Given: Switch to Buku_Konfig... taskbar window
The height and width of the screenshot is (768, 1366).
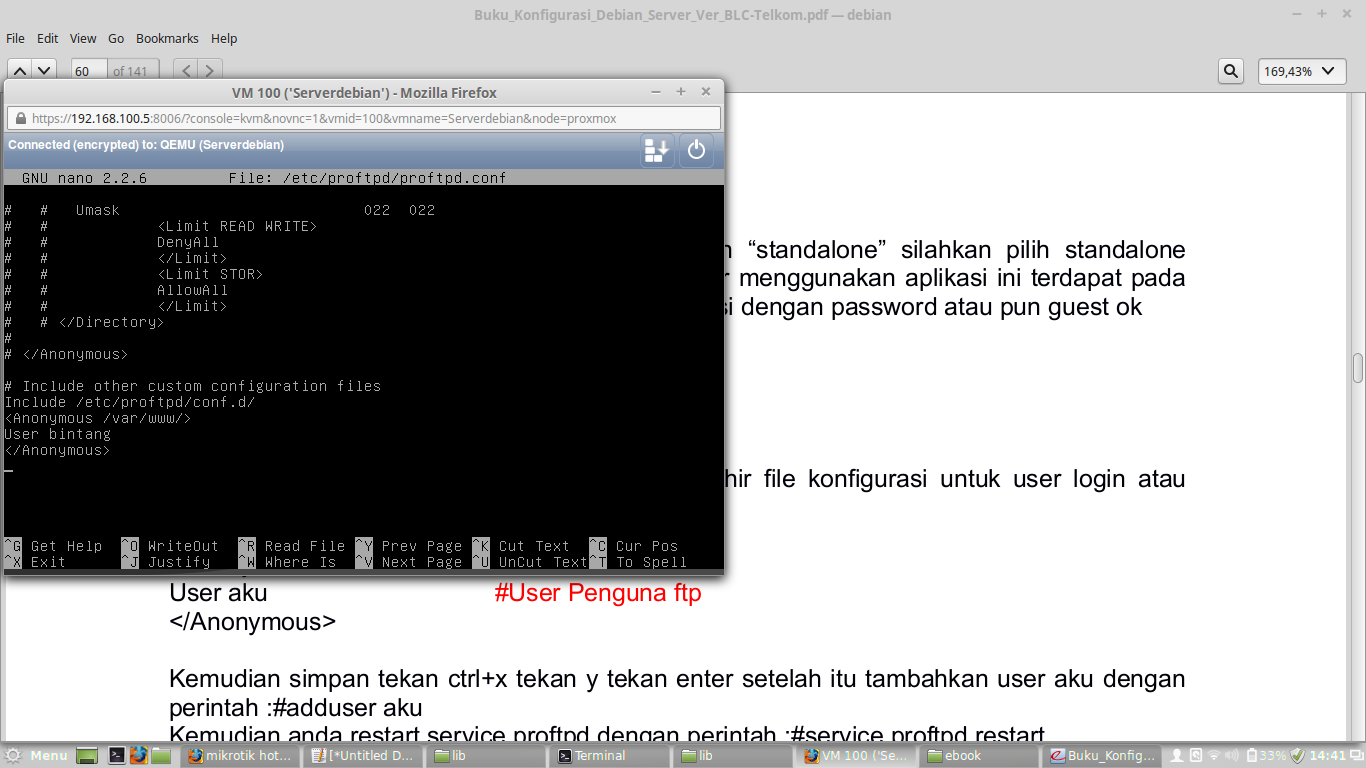Looking at the screenshot, I should pos(1103,756).
